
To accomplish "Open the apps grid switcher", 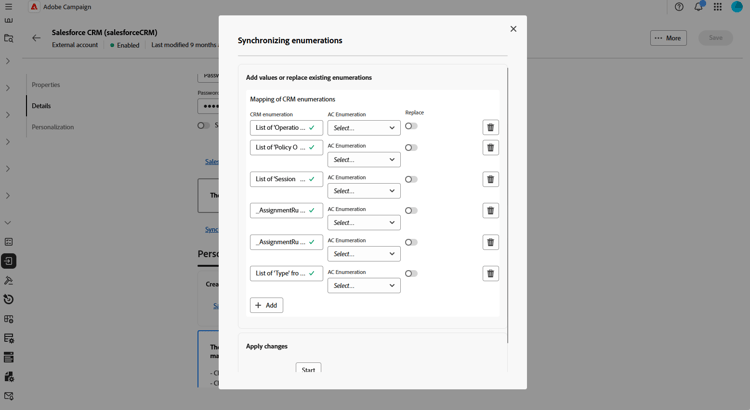I will (x=717, y=7).
